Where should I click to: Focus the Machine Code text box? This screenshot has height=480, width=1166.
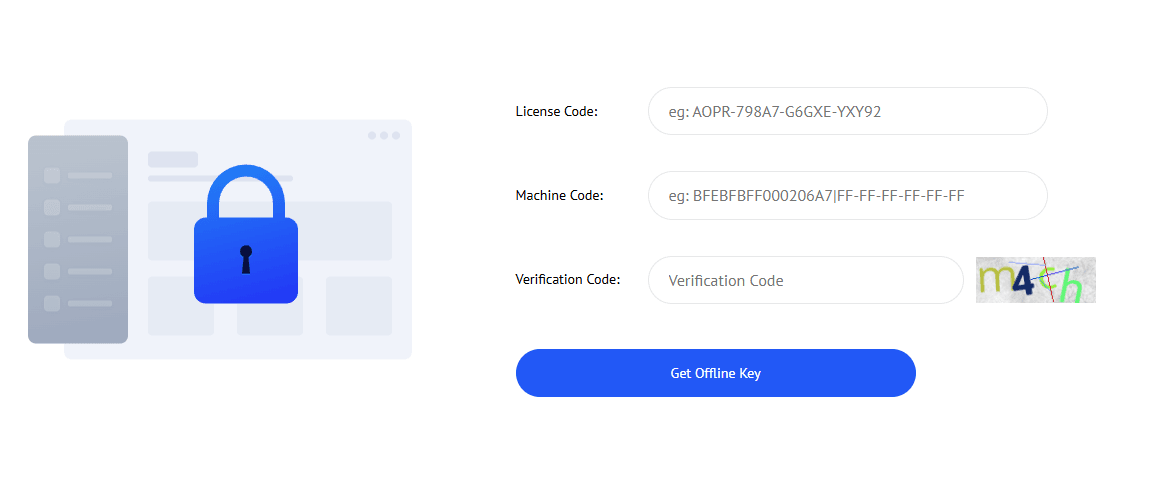pos(847,195)
